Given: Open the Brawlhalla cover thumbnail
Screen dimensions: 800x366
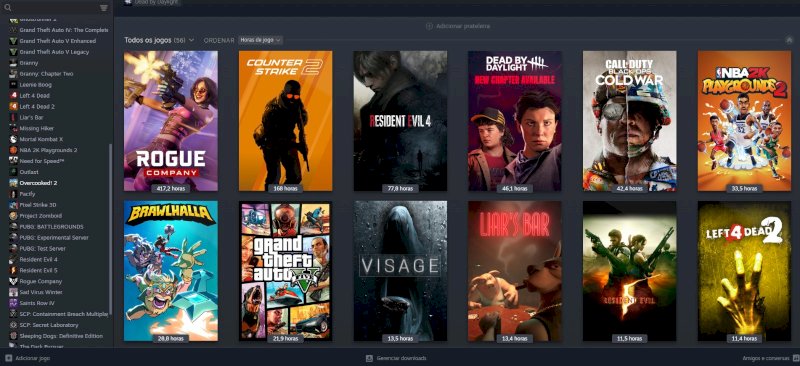Looking at the screenshot, I should click(171, 271).
